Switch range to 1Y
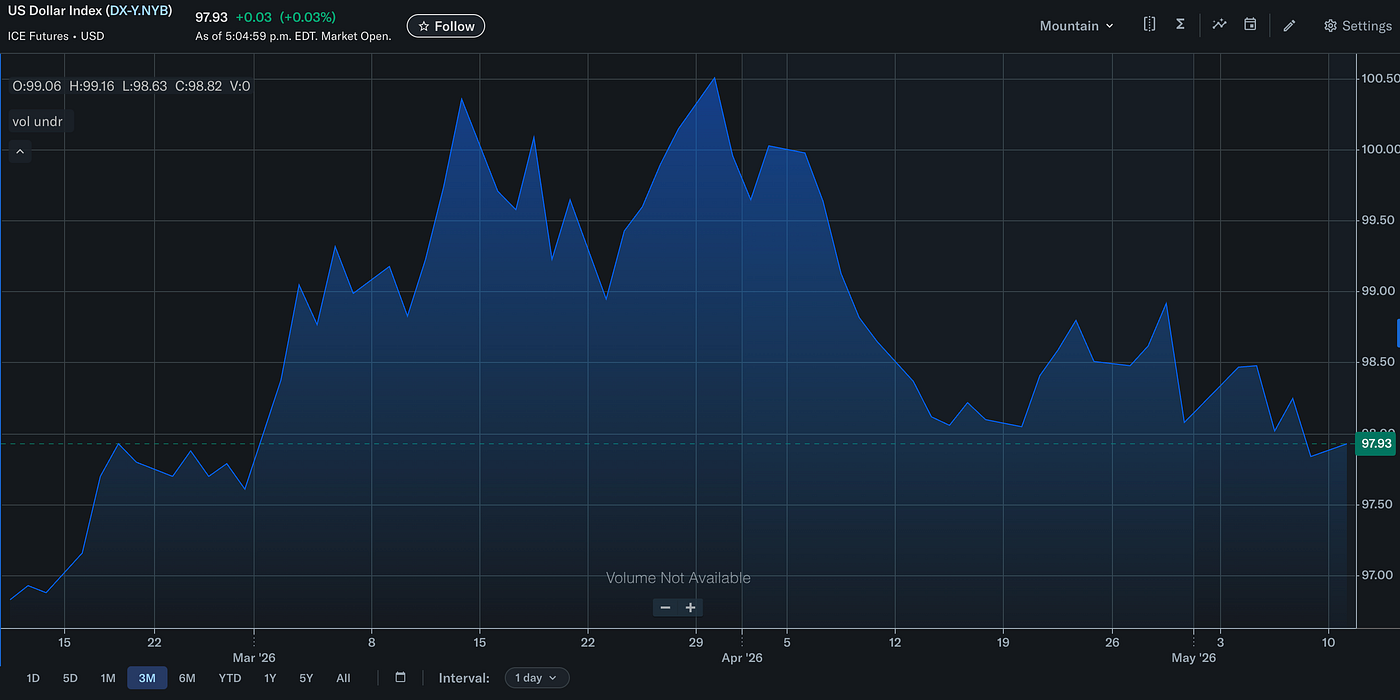This screenshot has height=700, width=1400. click(270, 678)
